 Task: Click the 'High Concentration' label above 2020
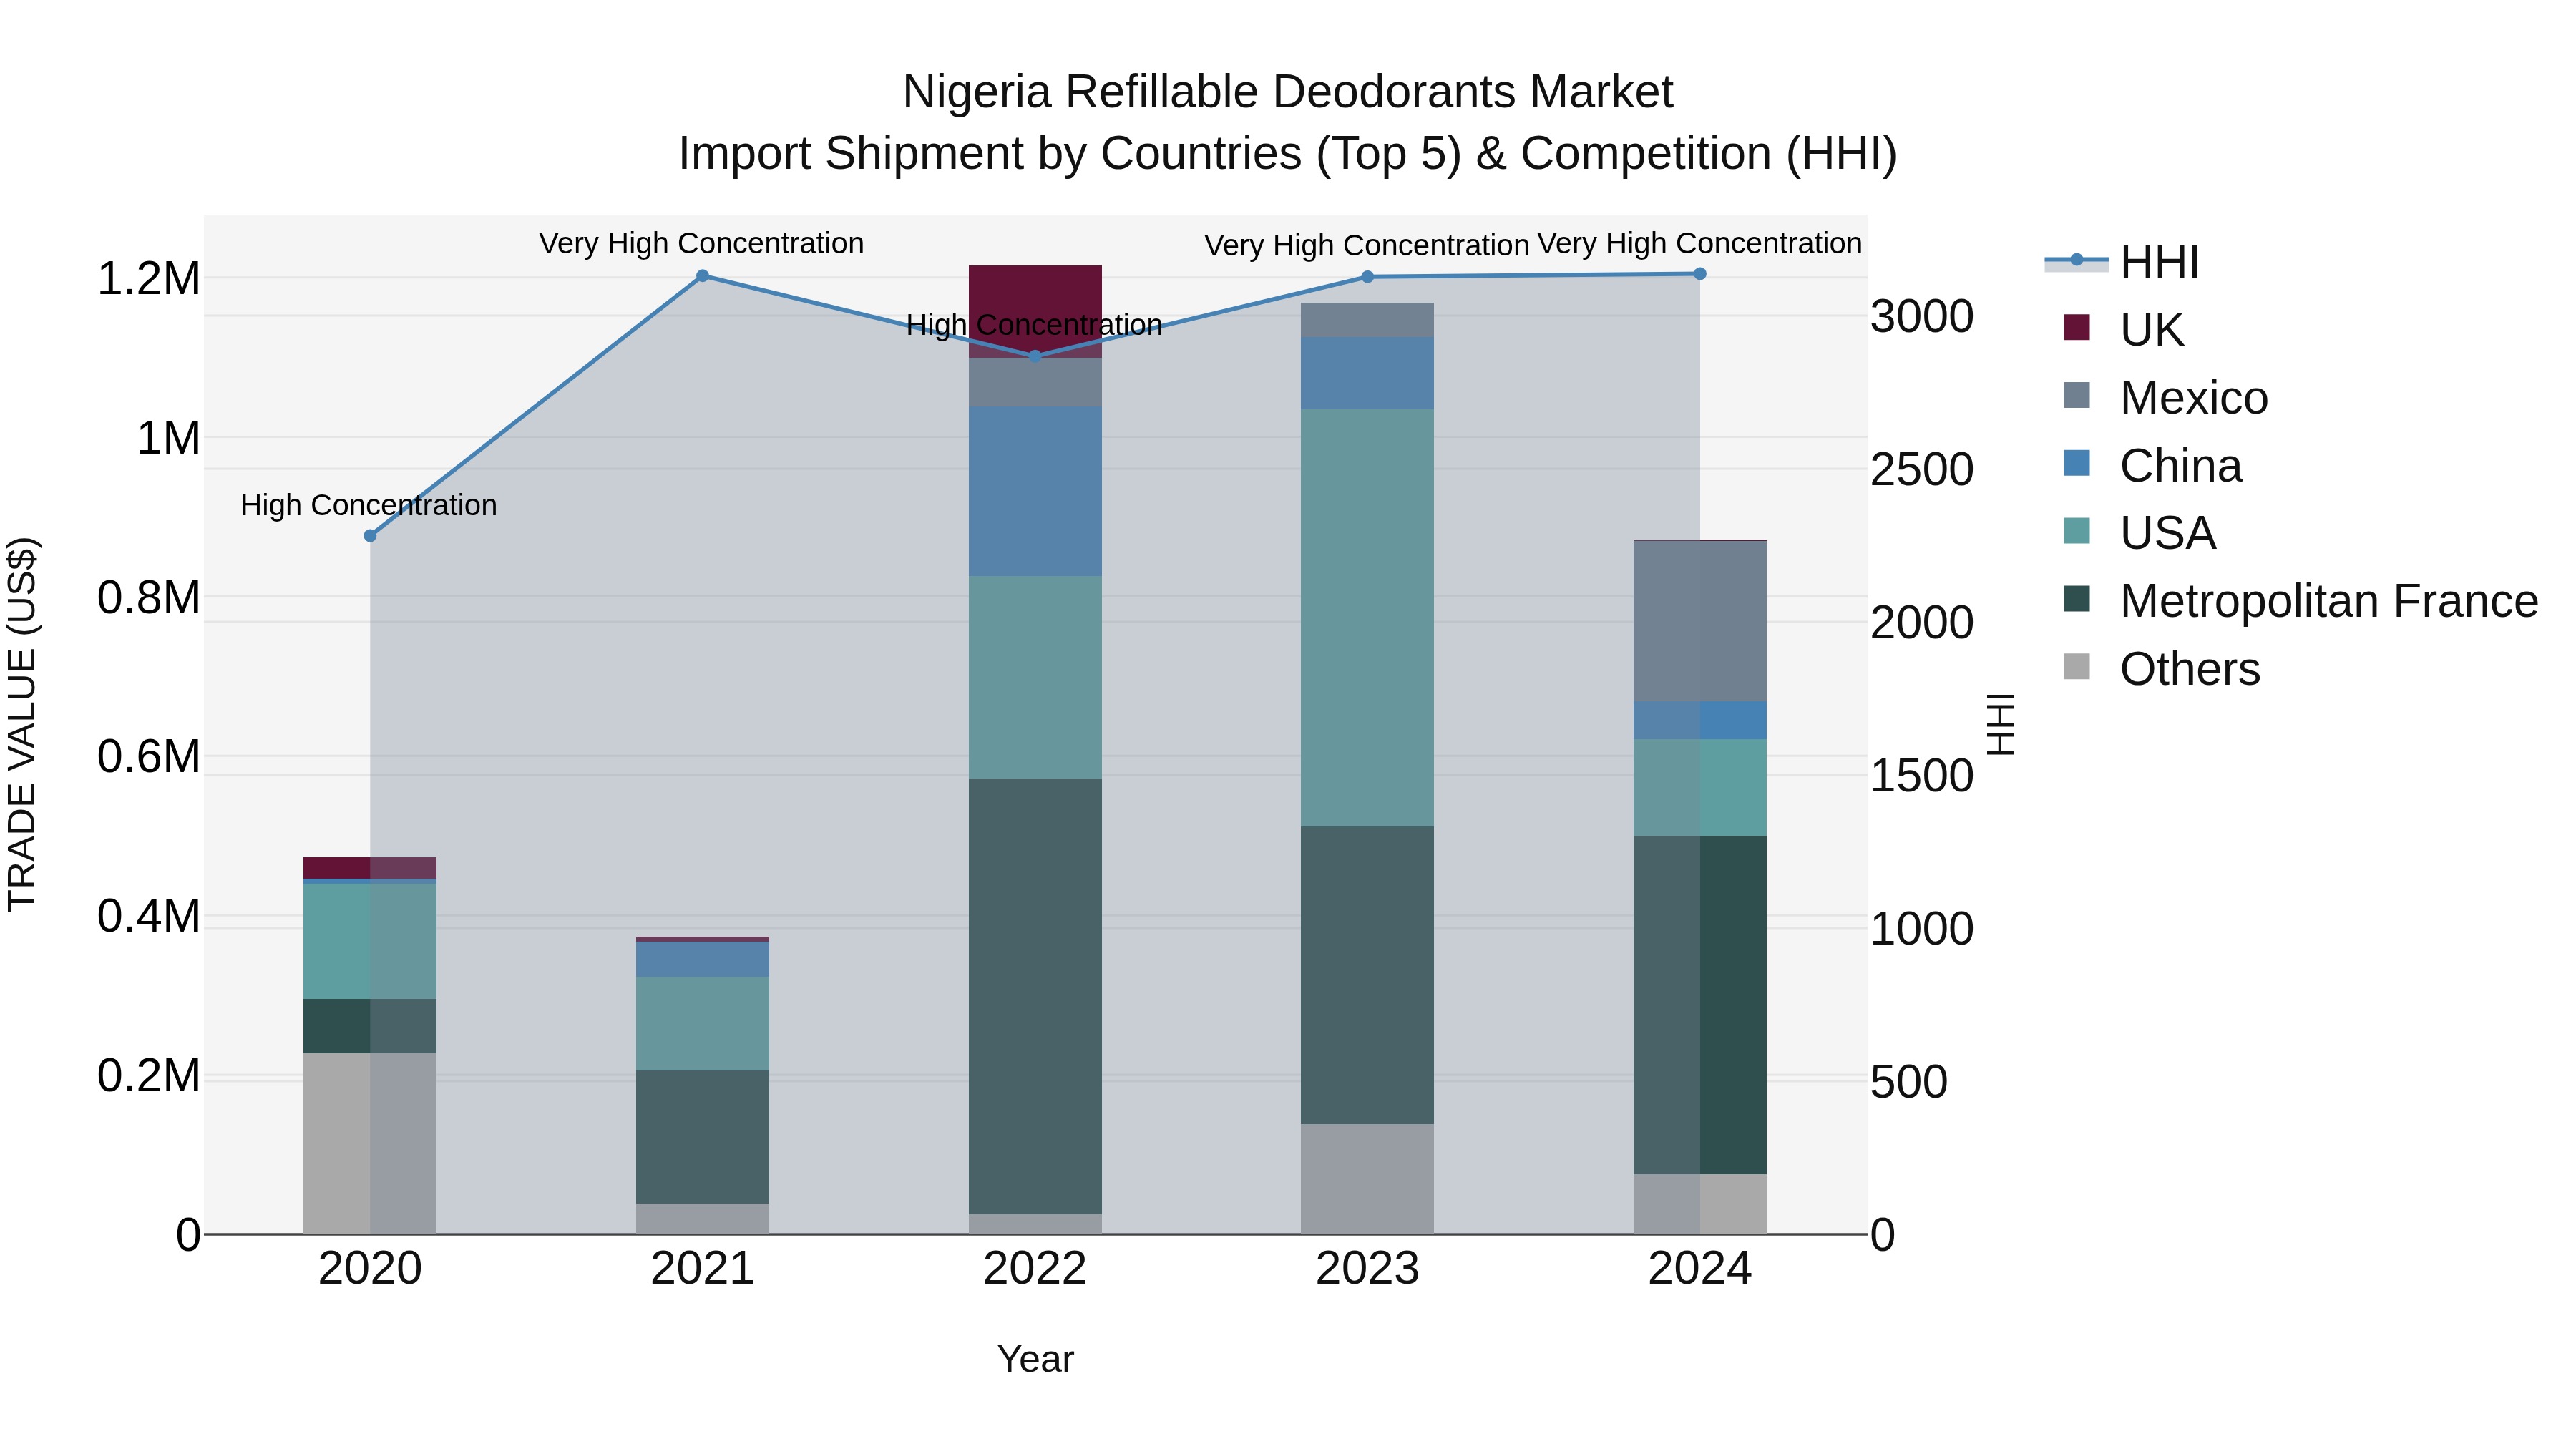(369, 505)
